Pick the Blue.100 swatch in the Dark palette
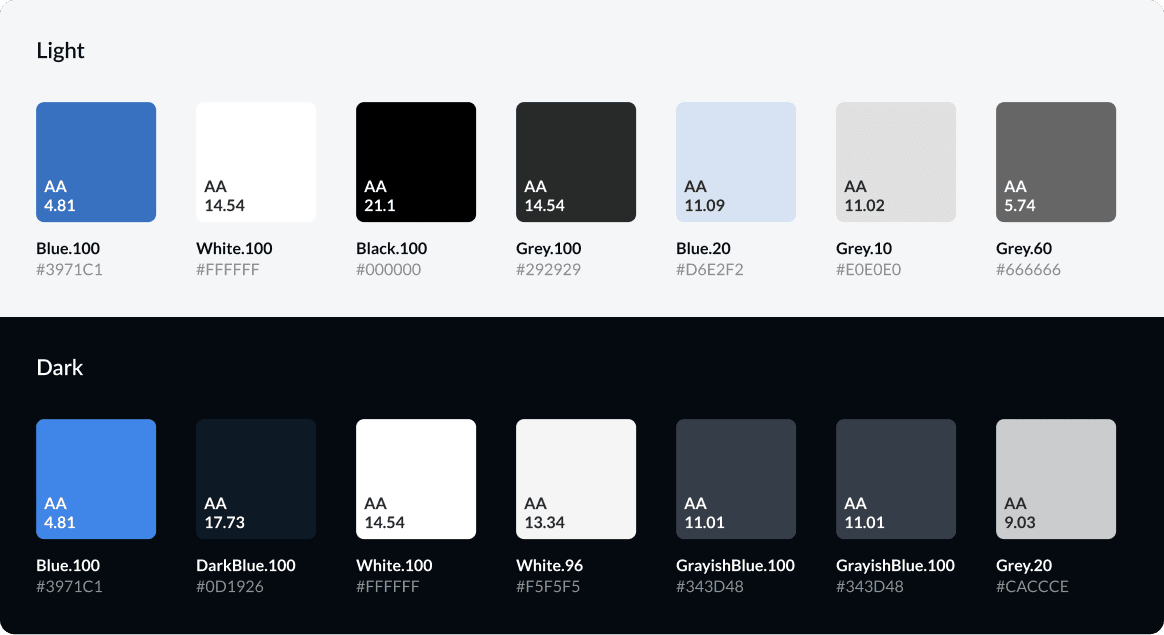This screenshot has width=1164, height=635. point(96,479)
